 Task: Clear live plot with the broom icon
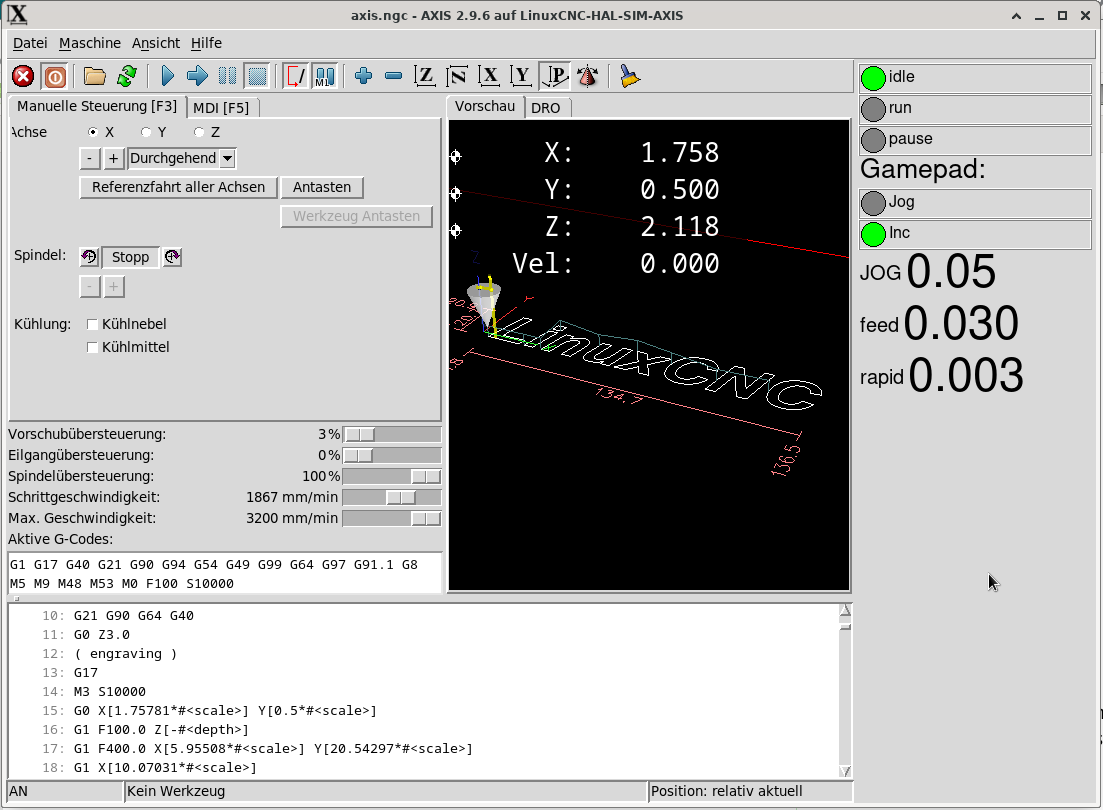pos(629,76)
